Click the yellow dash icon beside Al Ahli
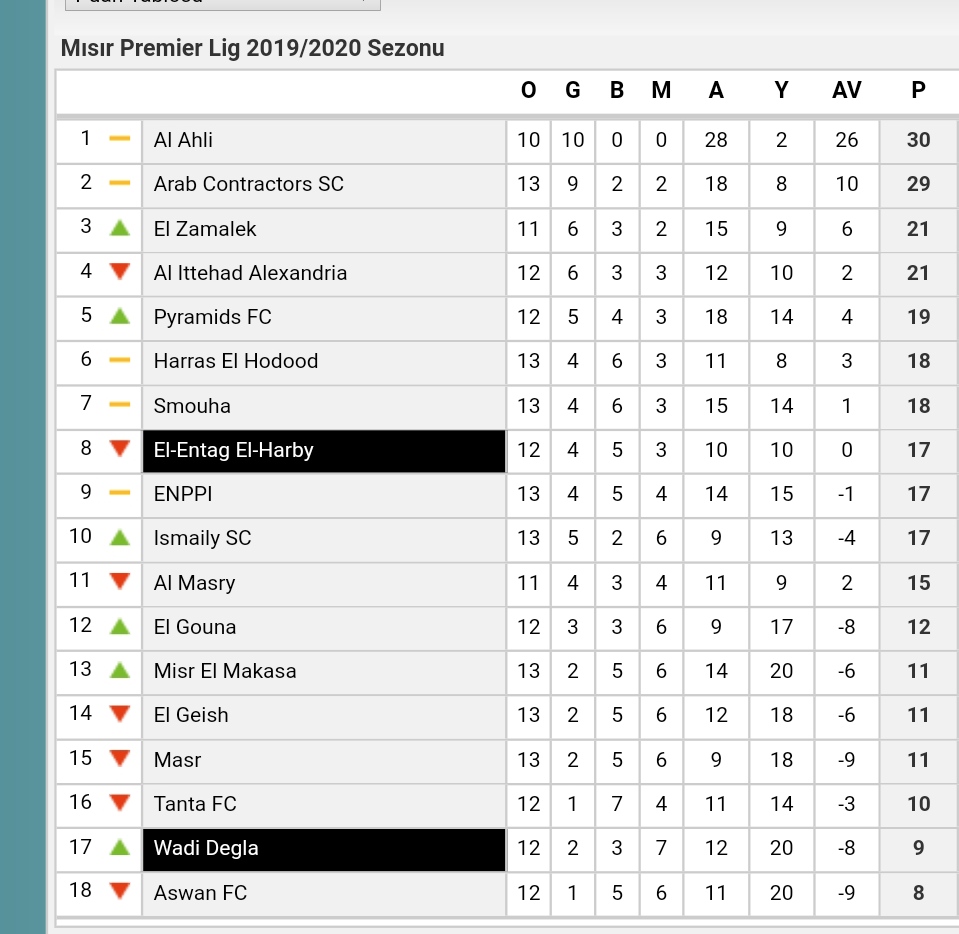 pyautogui.click(x=120, y=139)
